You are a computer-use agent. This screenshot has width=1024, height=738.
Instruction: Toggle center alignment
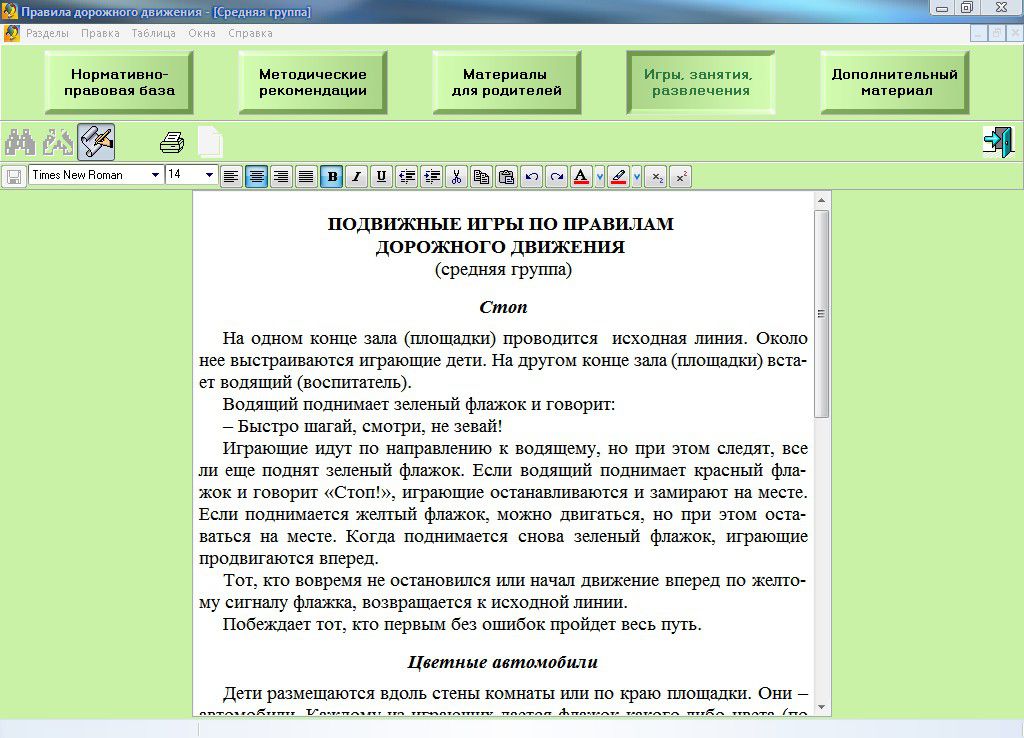(257, 176)
